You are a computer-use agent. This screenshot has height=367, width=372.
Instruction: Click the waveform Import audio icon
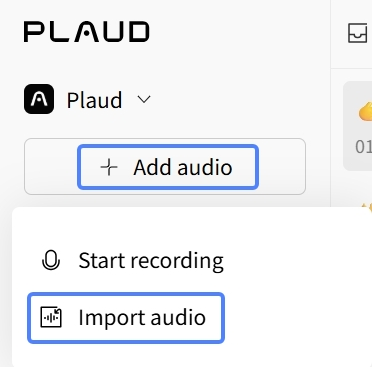[51, 317]
